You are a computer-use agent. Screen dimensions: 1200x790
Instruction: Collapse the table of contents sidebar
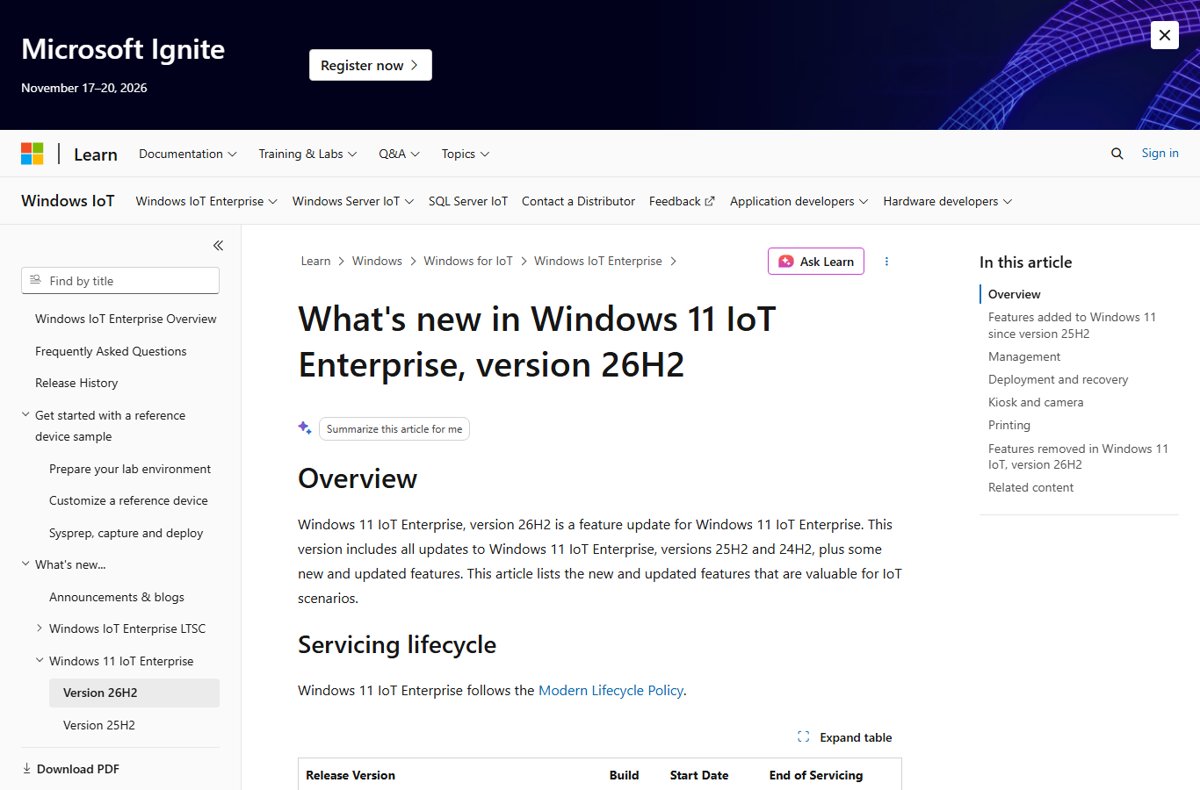point(218,245)
